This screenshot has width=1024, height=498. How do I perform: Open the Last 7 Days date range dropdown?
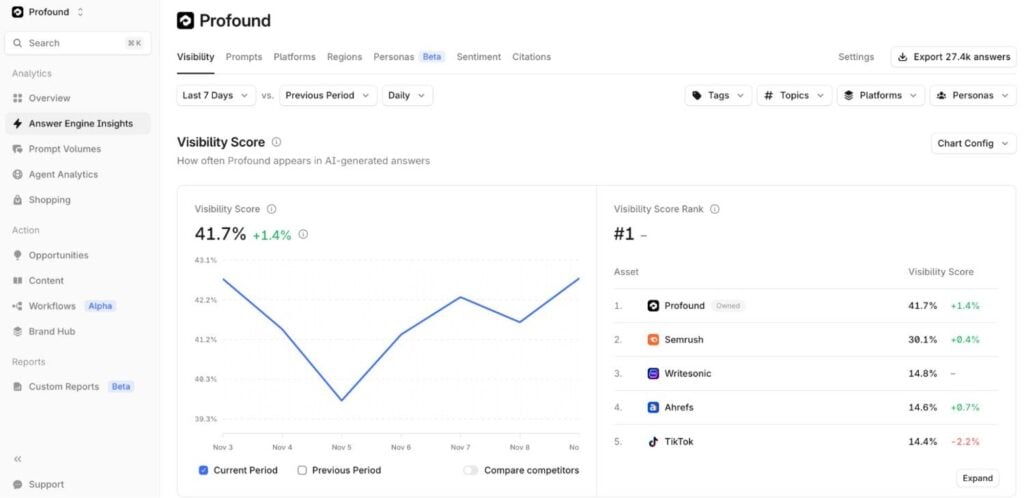pyautogui.click(x=216, y=95)
